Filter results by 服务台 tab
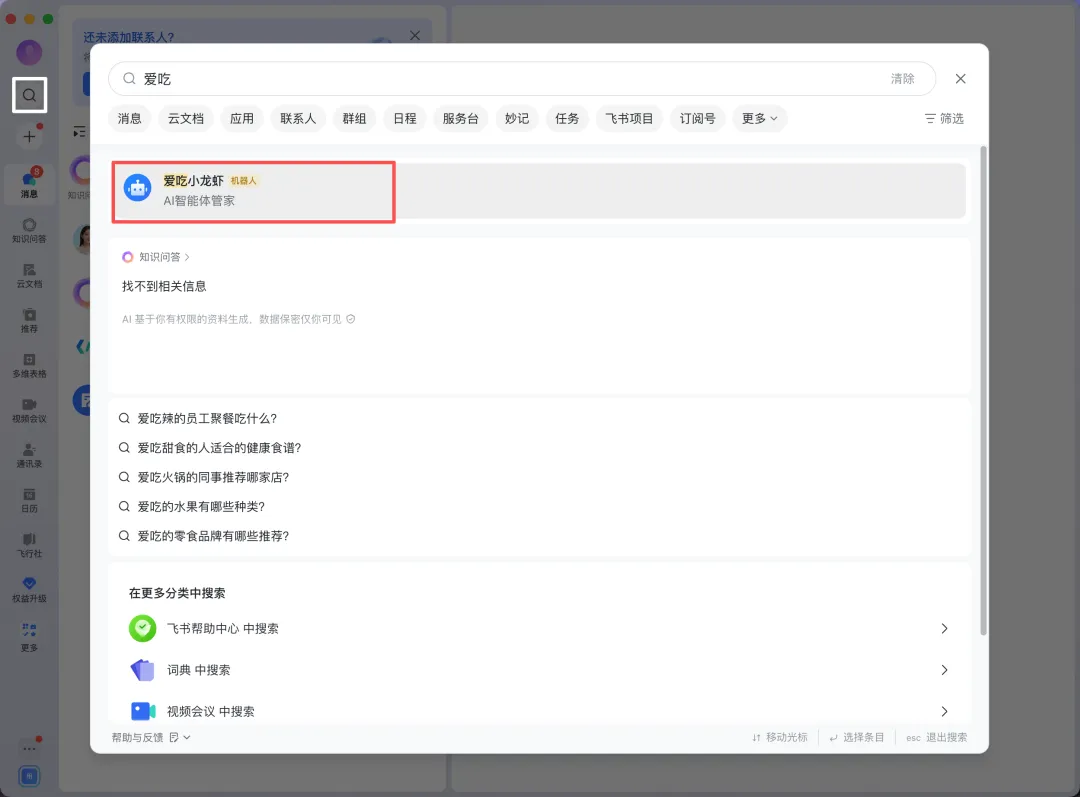This screenshot has height=797, width=1080. (461, 118)
